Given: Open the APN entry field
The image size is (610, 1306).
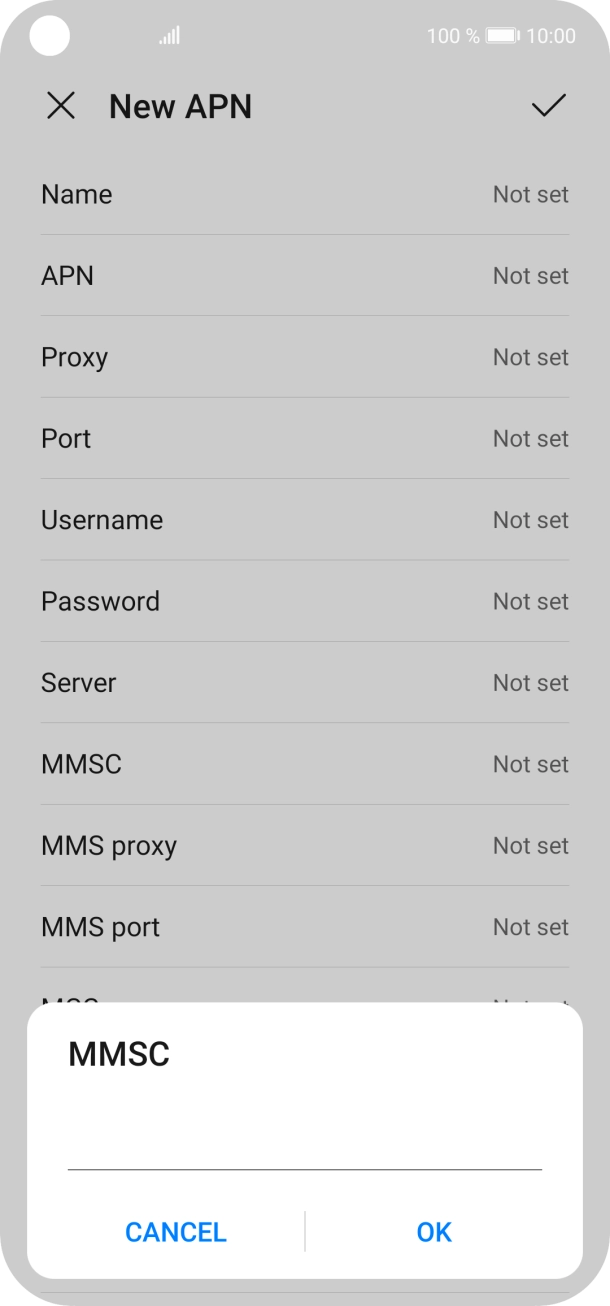Looking at the screenshot, I should pyautogui.click(x=305, y=275).
